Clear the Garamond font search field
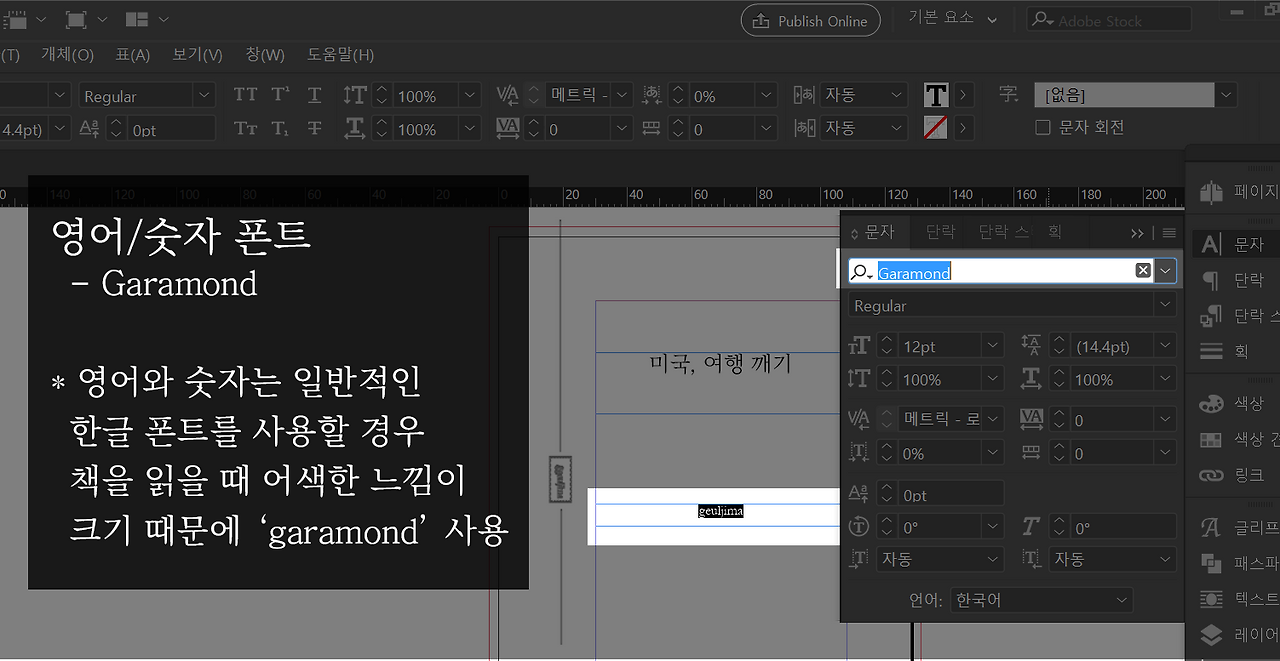Viewport: 1280px width, 661px height. pos(1143,271)
